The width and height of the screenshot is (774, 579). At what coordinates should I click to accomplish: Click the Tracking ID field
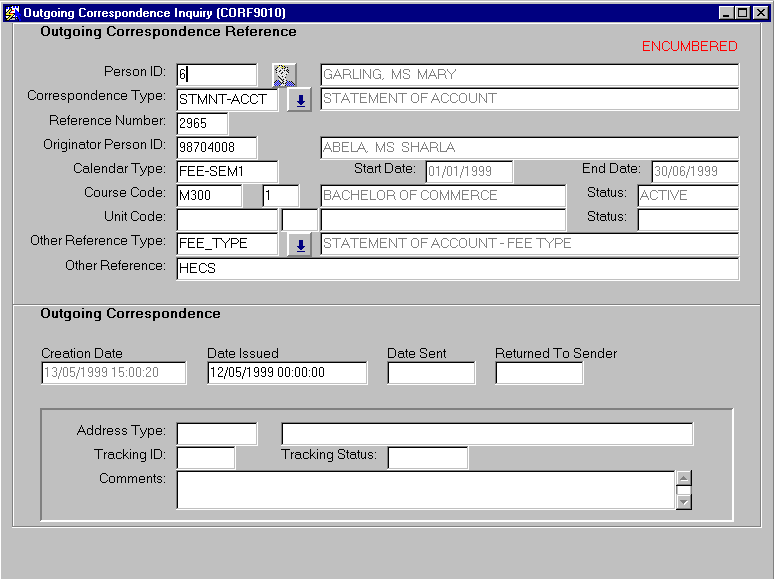(x=206, y=458)
